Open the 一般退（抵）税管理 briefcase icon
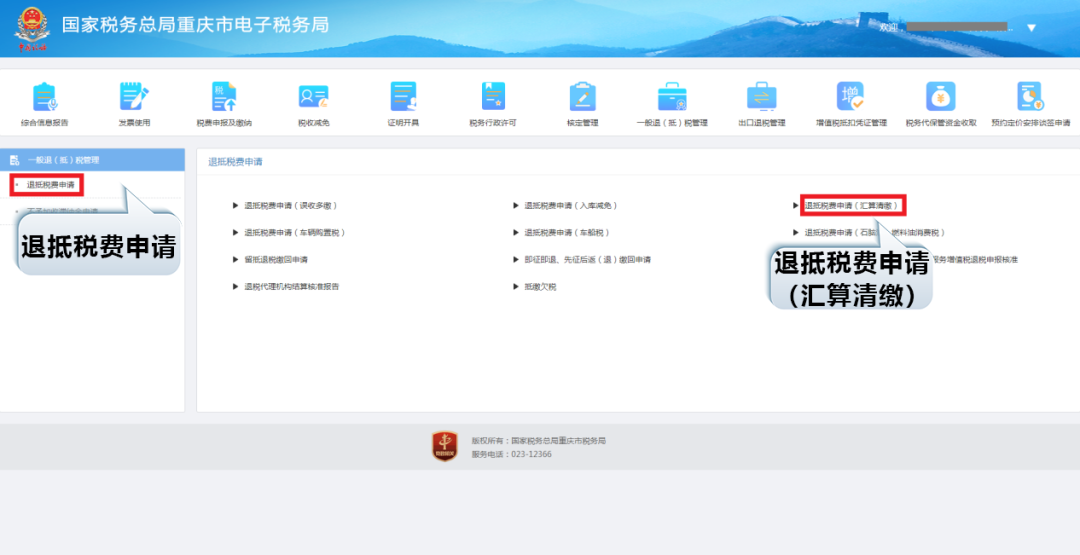The height and width of the screenshot is (555, 1080). coord(672,96)
